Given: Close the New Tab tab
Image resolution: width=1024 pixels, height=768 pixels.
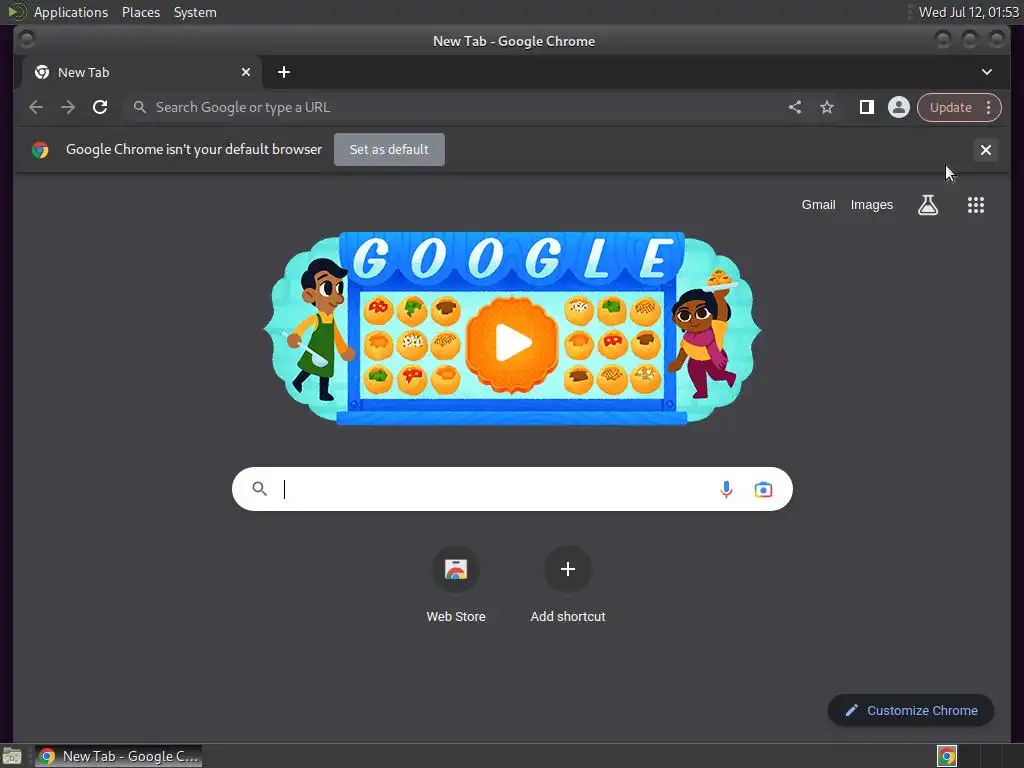Looking at the screenshot, I should pos(246,72).
